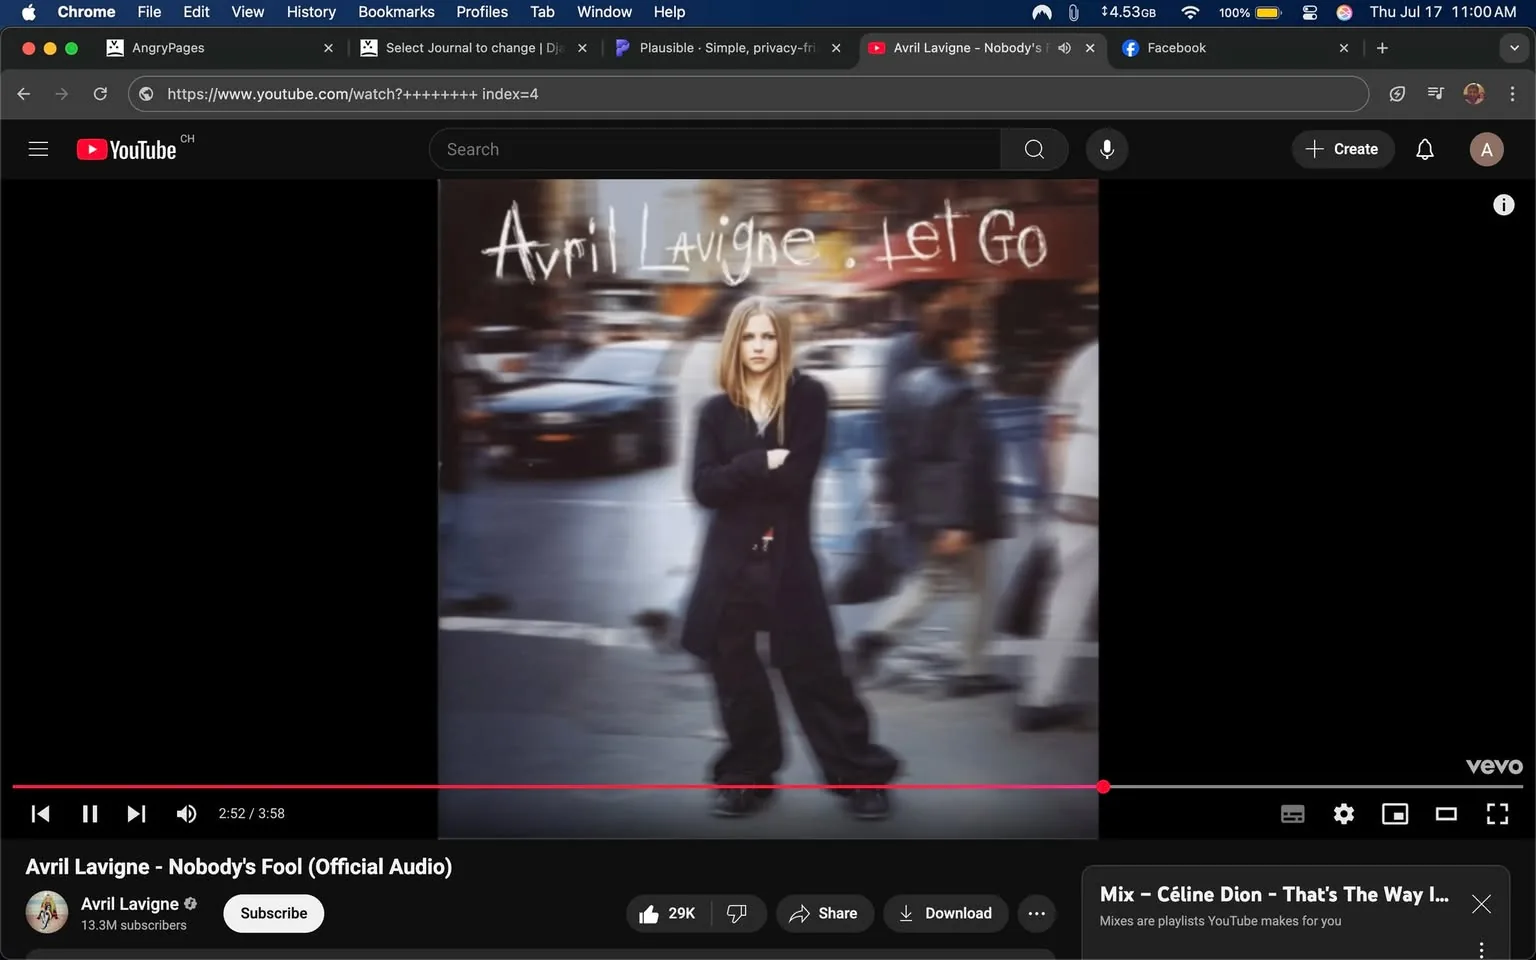Pause the playing video

tap(89, 813)
